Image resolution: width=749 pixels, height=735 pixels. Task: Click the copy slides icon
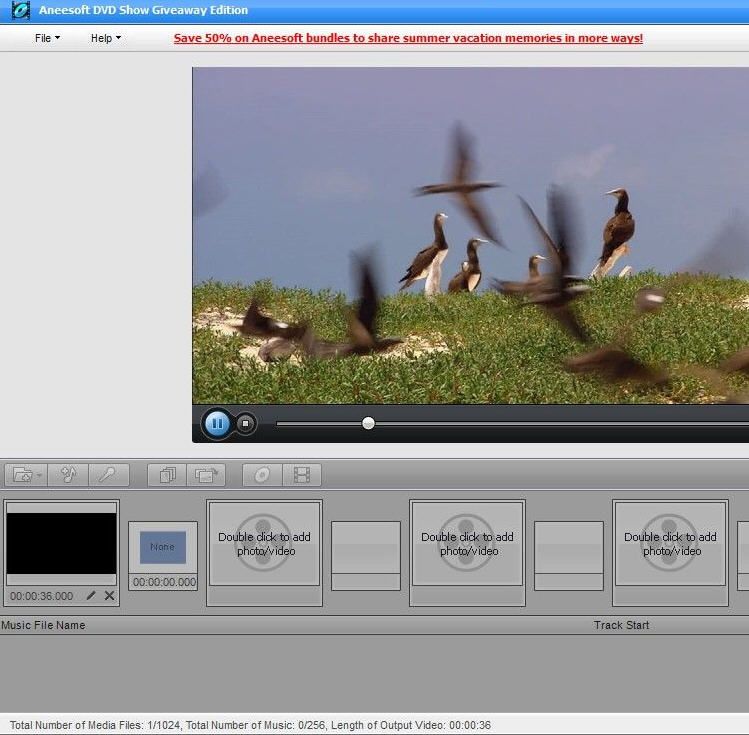coord(167,475)
